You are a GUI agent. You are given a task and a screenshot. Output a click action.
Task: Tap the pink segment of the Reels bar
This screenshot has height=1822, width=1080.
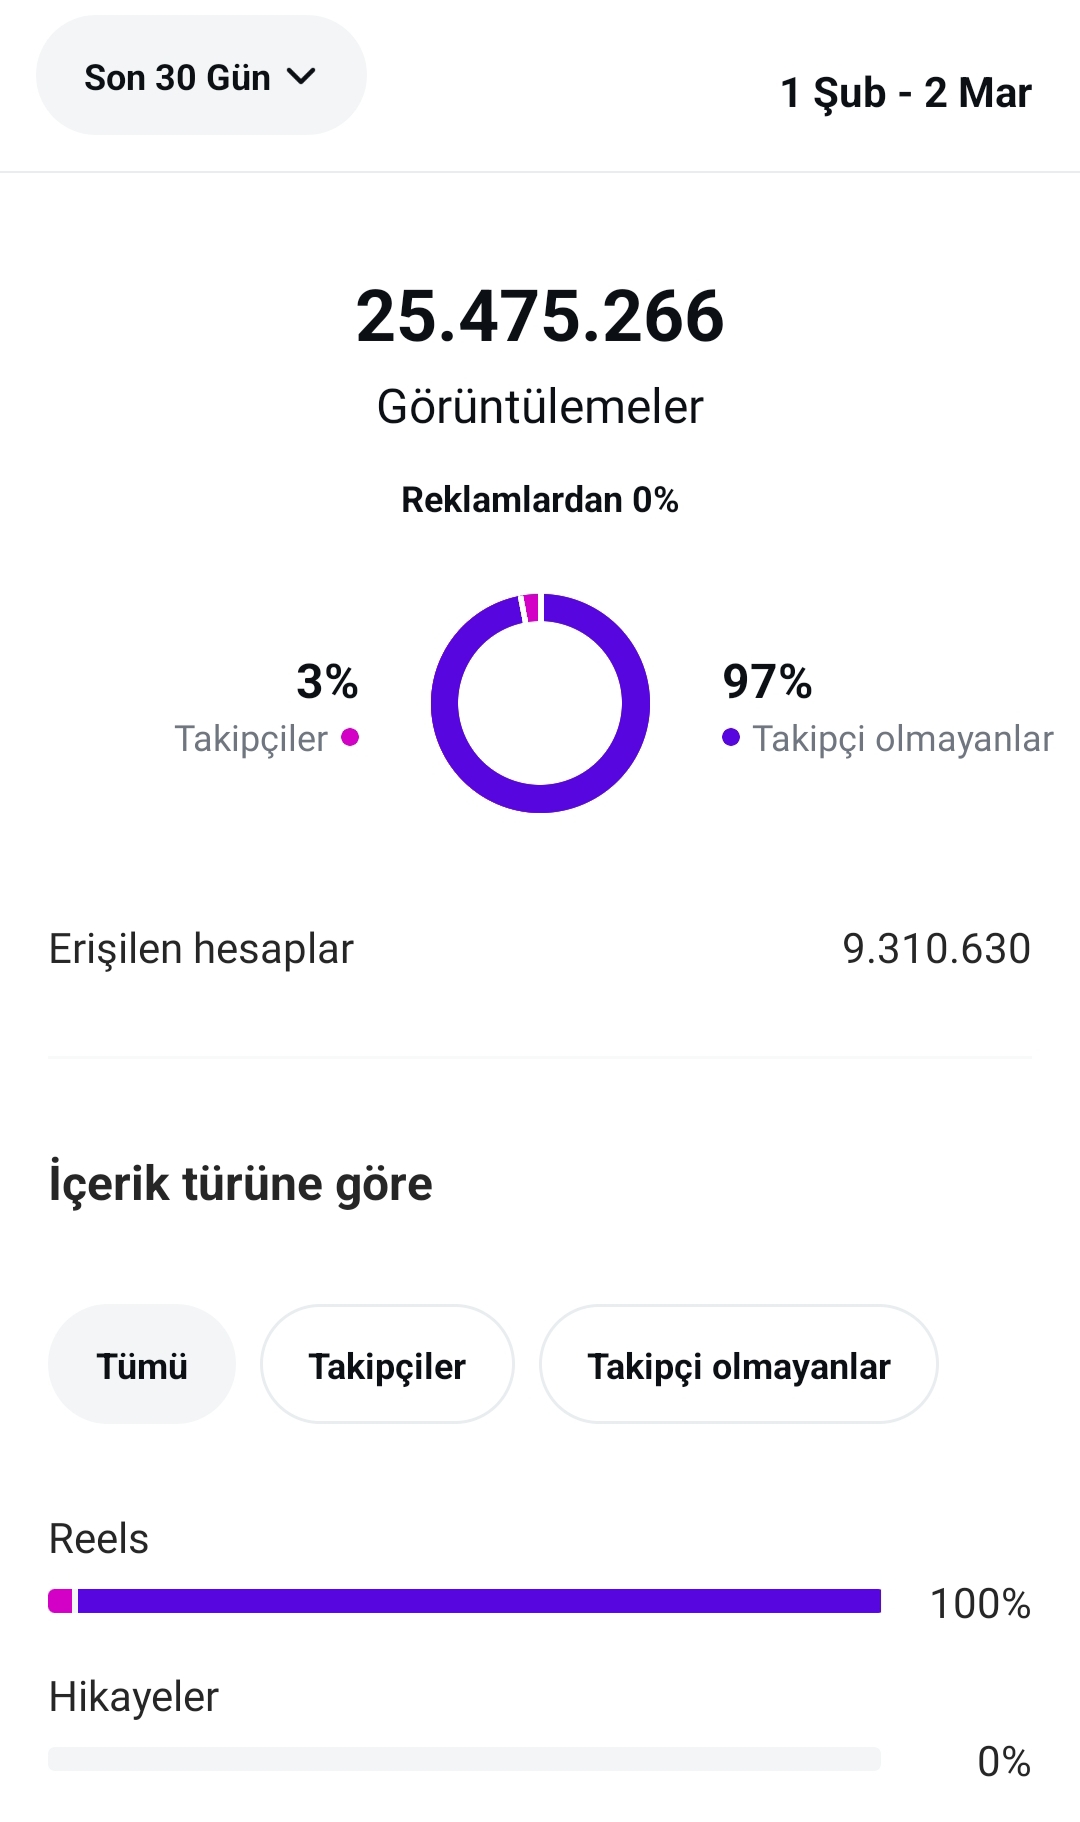pos(60,1601)
